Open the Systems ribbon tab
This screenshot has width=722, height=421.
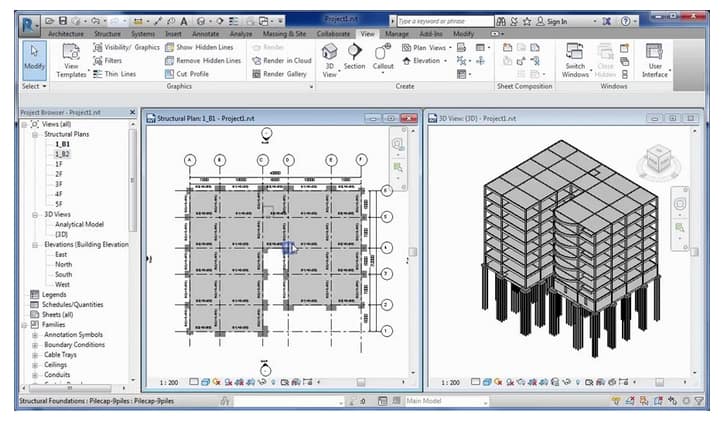(143, 34)
